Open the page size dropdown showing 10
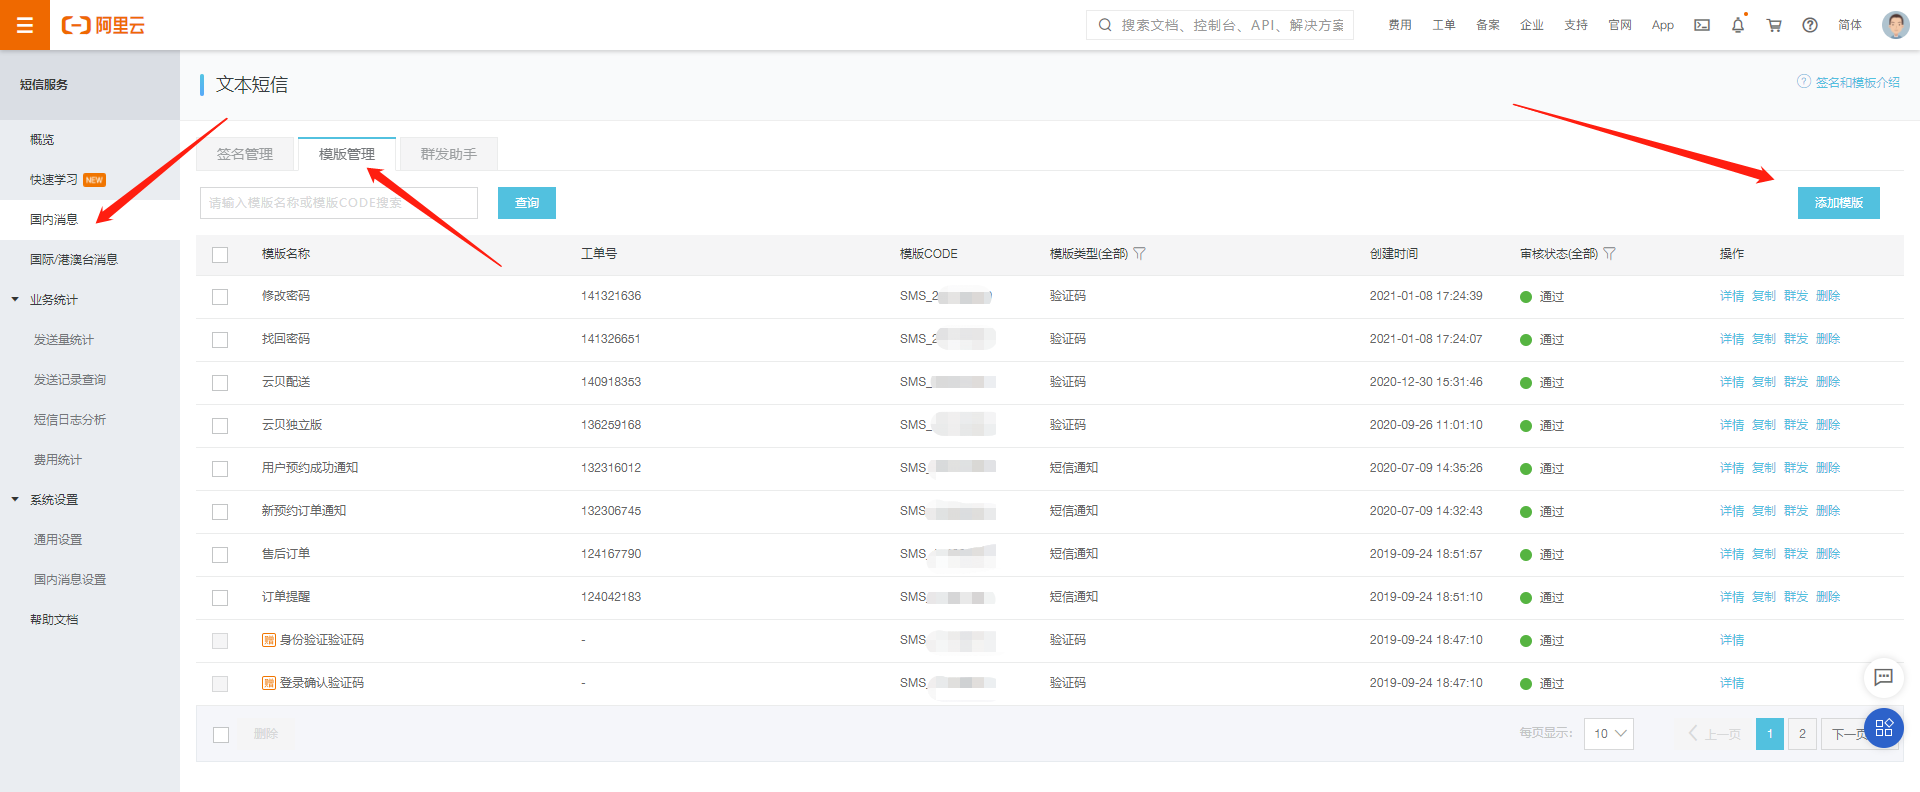This screenshot has width=1920, height=792. (1608, 734)
